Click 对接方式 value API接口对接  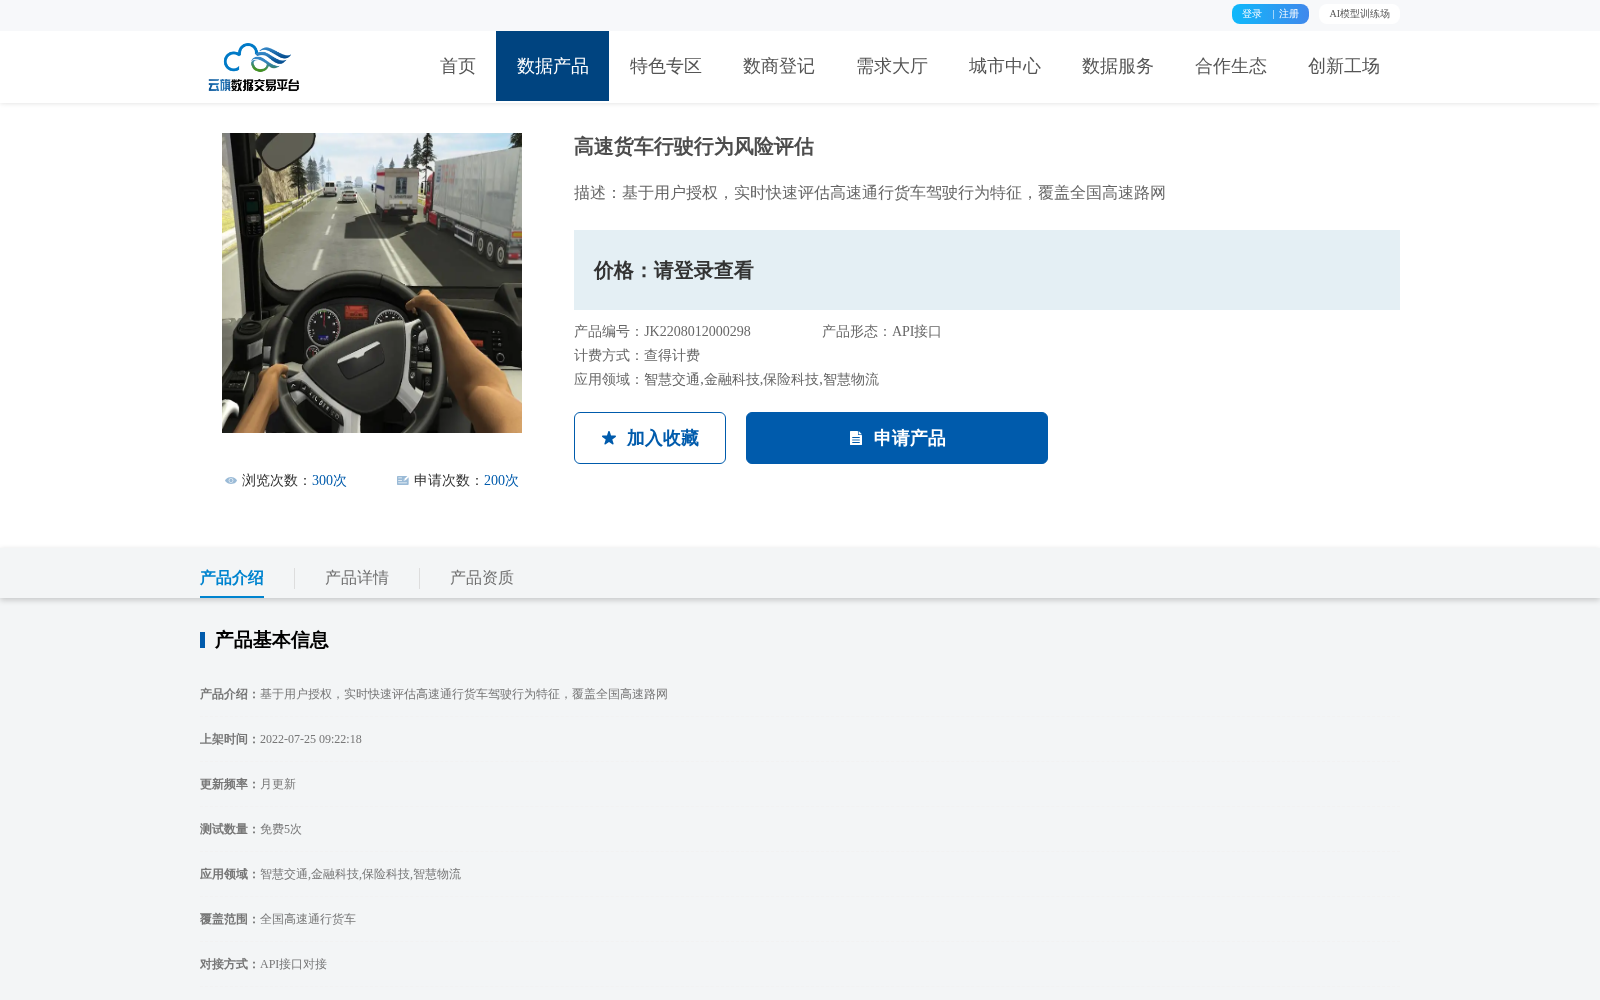click(293, 964)
